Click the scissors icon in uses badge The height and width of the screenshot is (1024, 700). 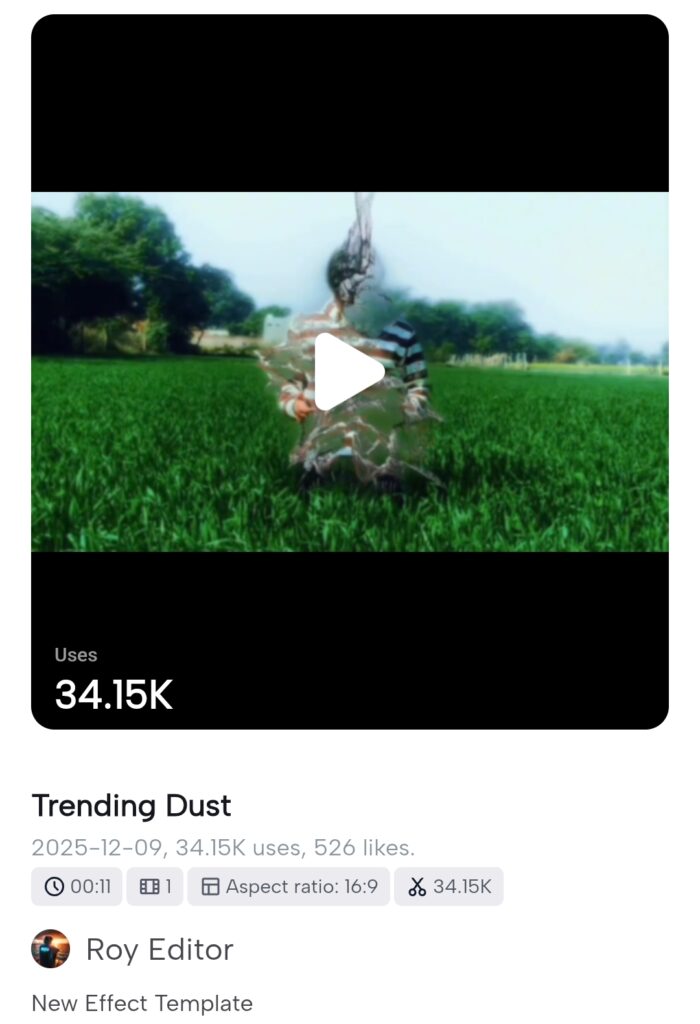417,887
